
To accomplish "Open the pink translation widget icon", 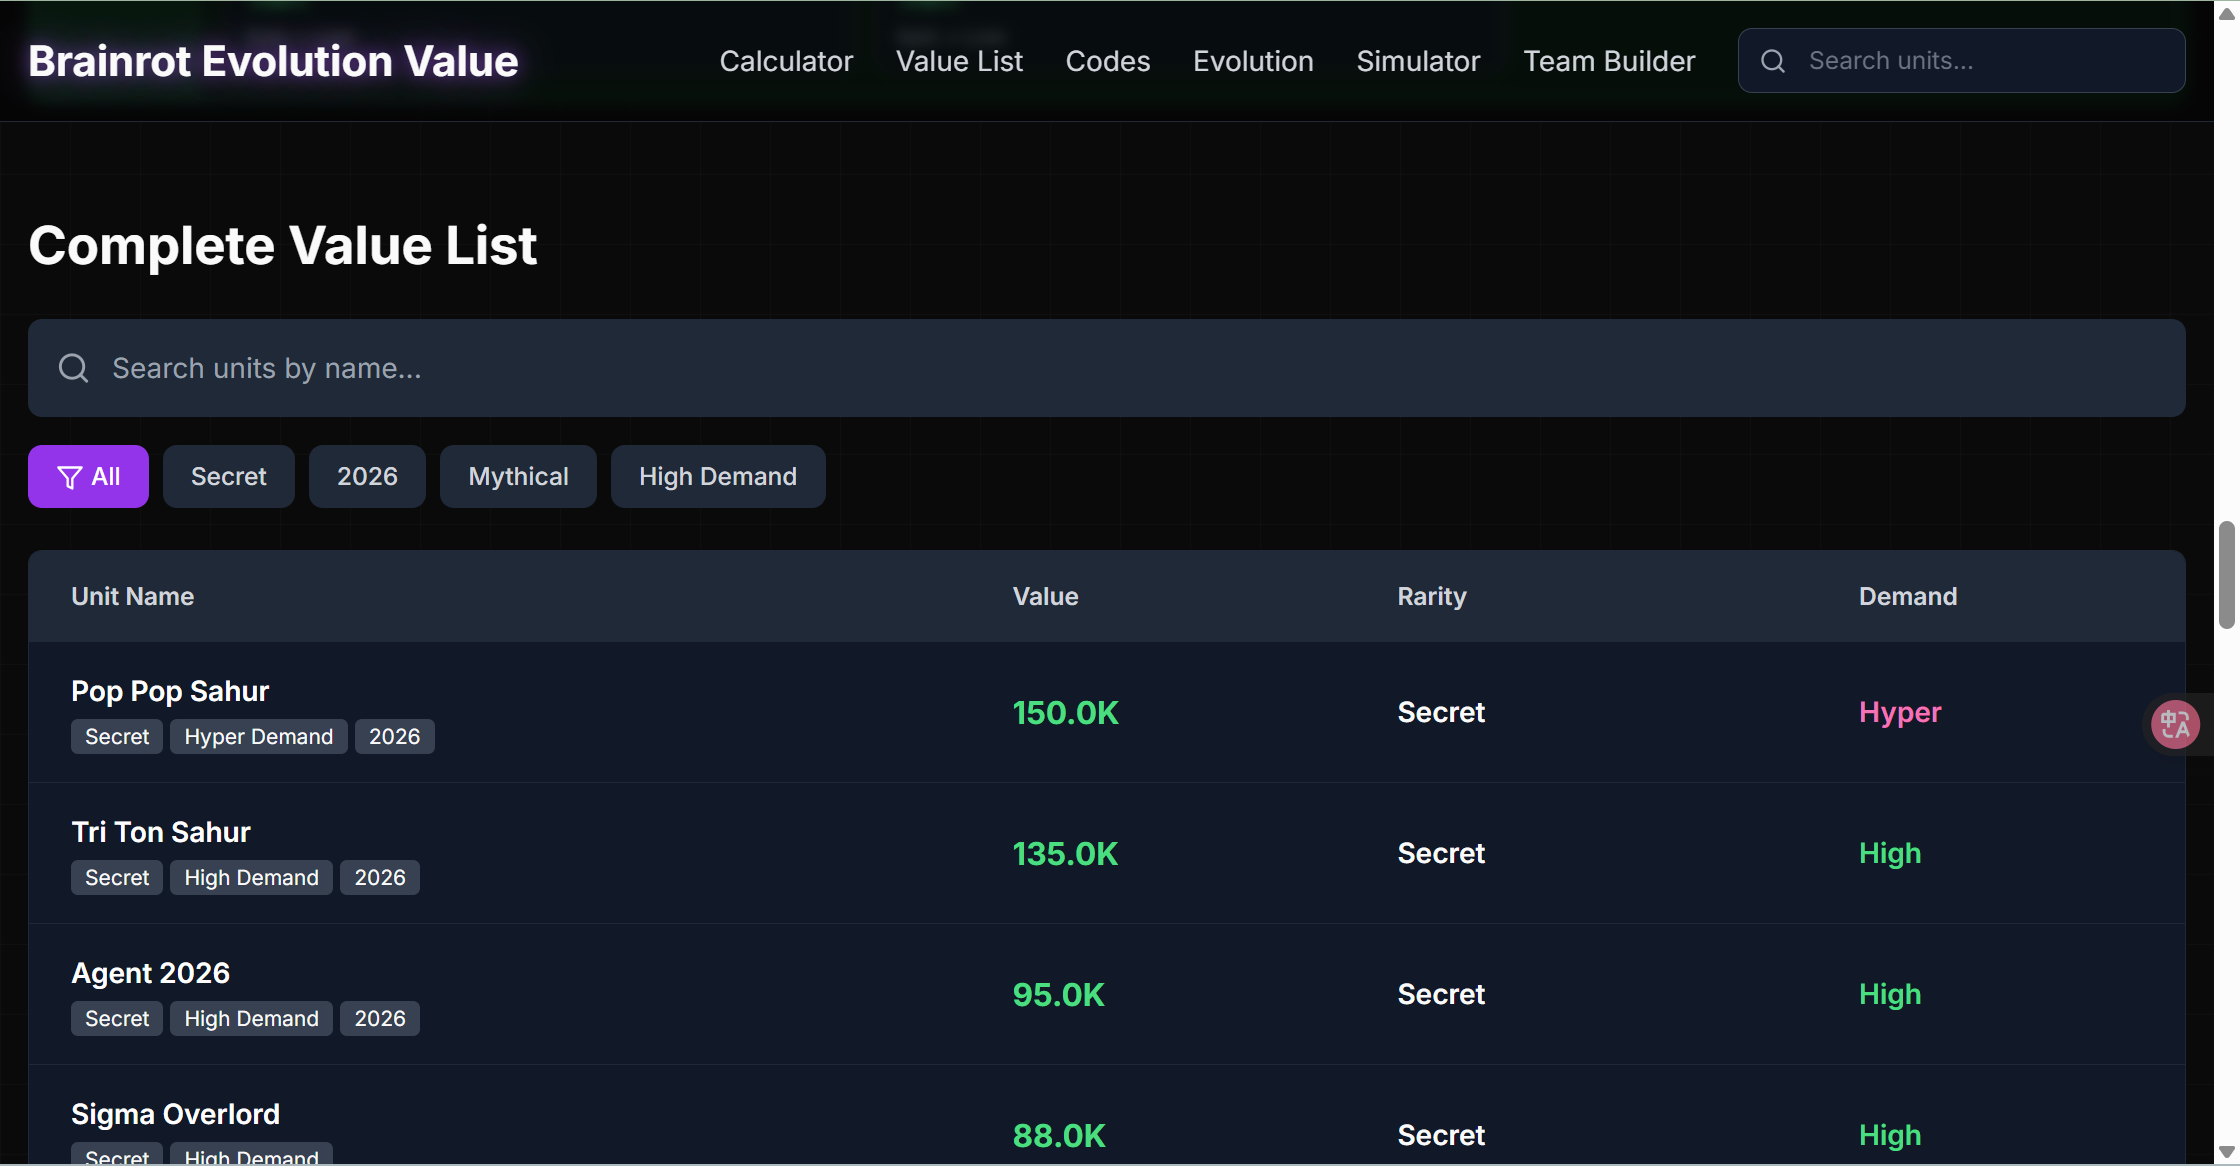I will click(2175, 724).
